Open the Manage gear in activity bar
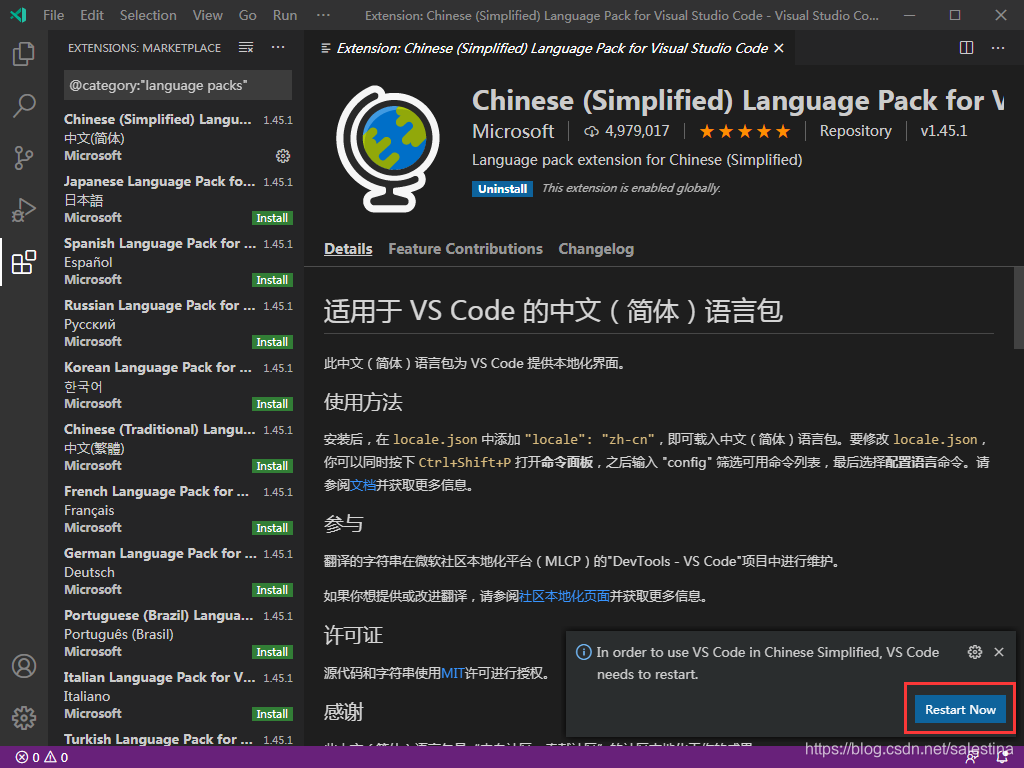The width and height of the screenshot is (1024, 768). (x=24, y=718)
